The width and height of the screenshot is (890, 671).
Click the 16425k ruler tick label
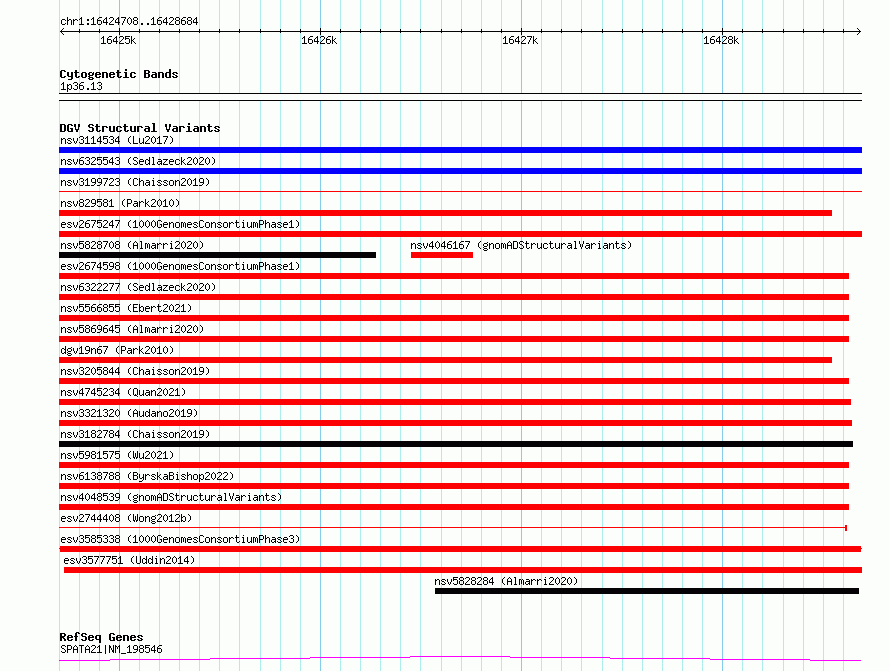click(118, 40)
